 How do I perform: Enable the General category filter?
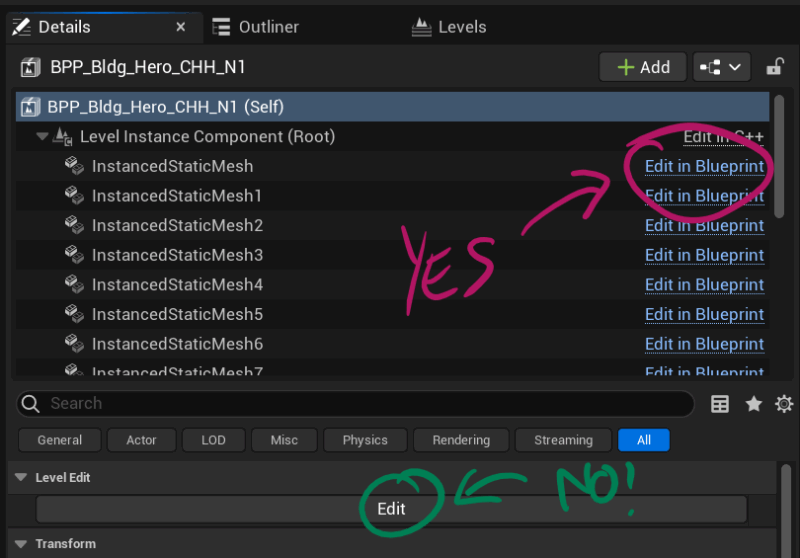[60, 440]
